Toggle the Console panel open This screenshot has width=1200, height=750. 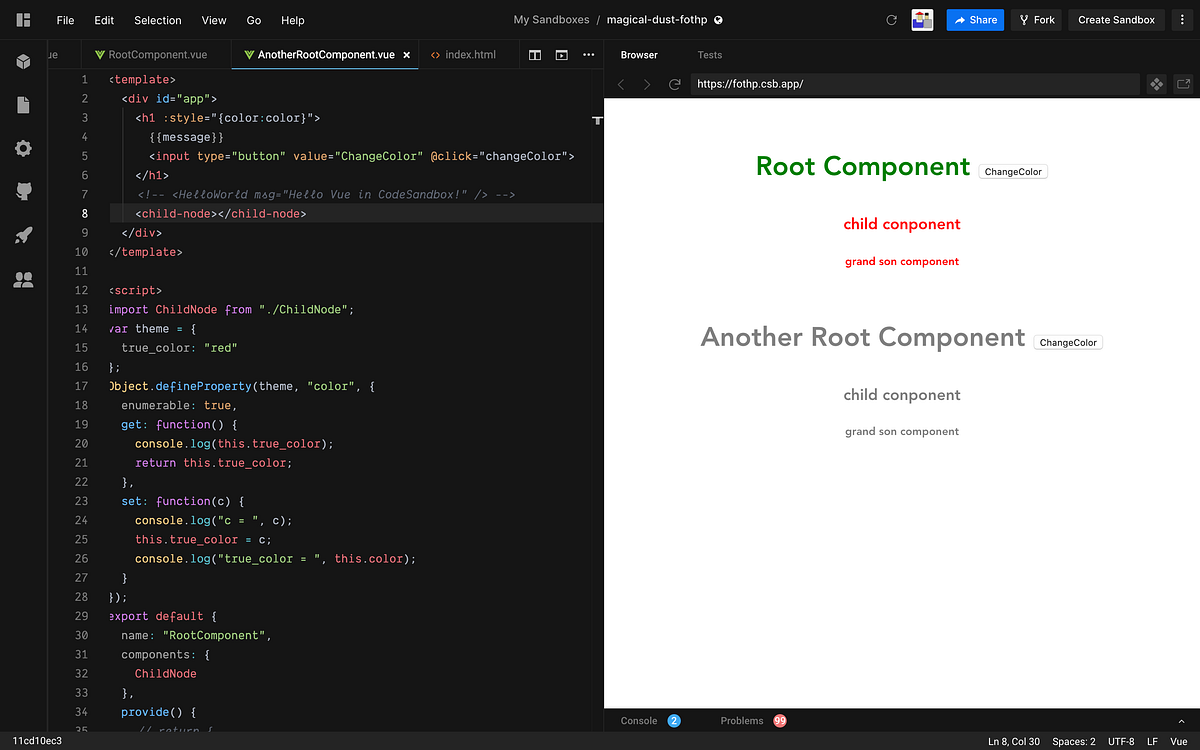(x=637, y=720)
